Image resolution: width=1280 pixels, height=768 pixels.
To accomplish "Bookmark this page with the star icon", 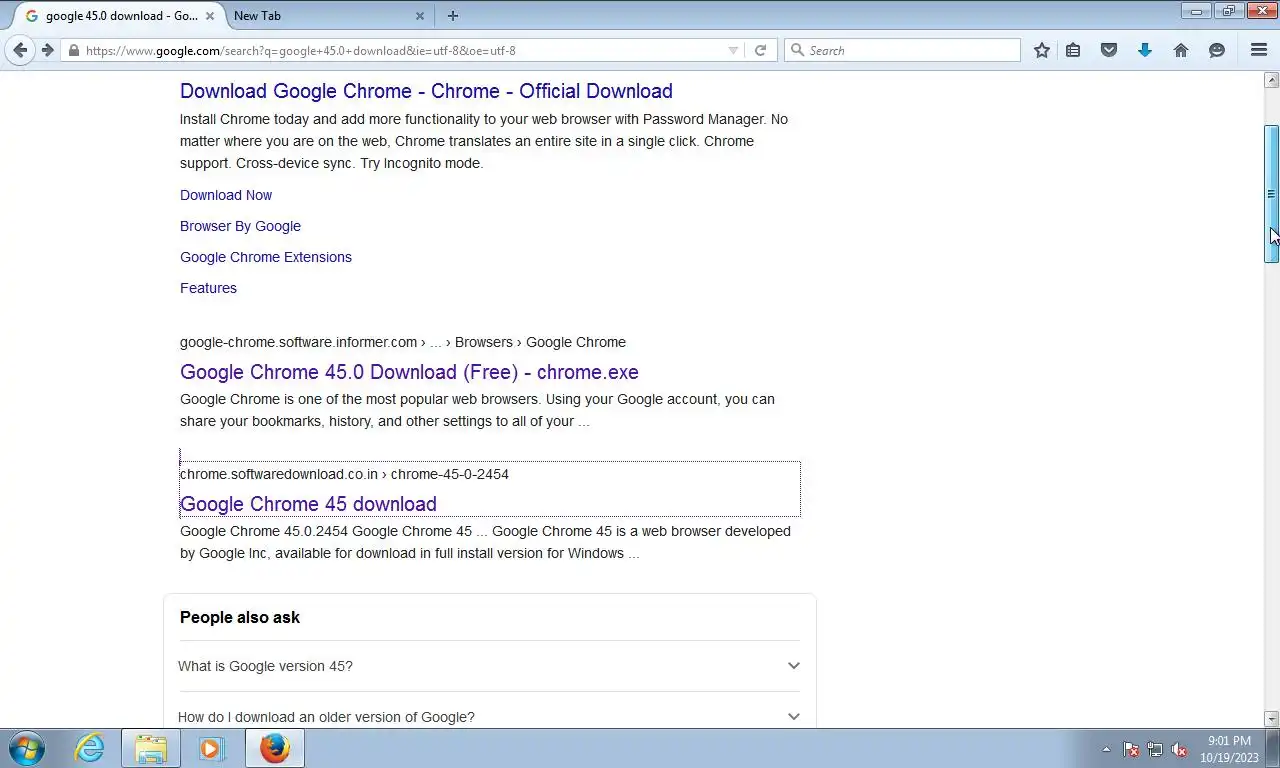I will 1042,50.
